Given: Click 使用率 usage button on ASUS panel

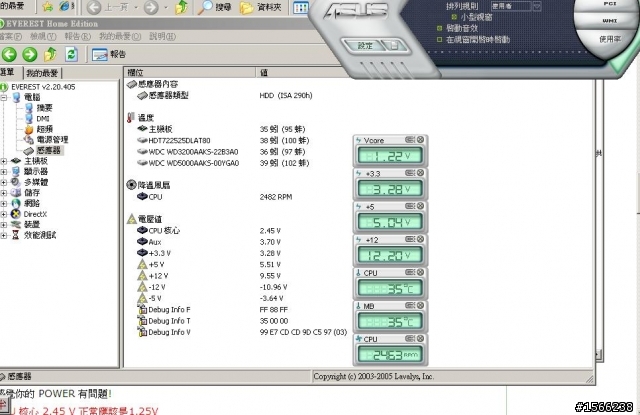Looking at the screenshot, I should point(610,39).
